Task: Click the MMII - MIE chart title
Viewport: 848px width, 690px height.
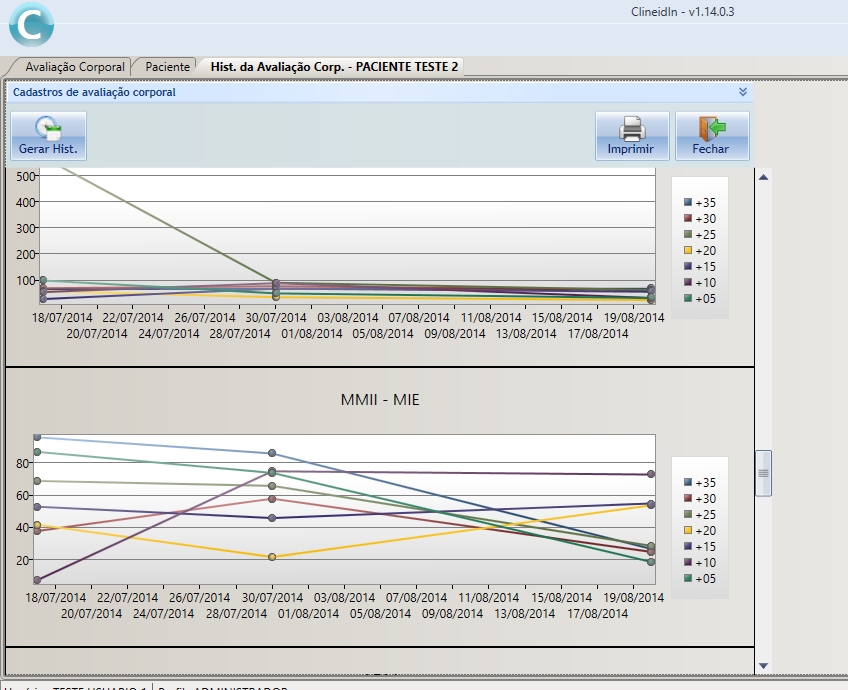Action: click(380, 400)
